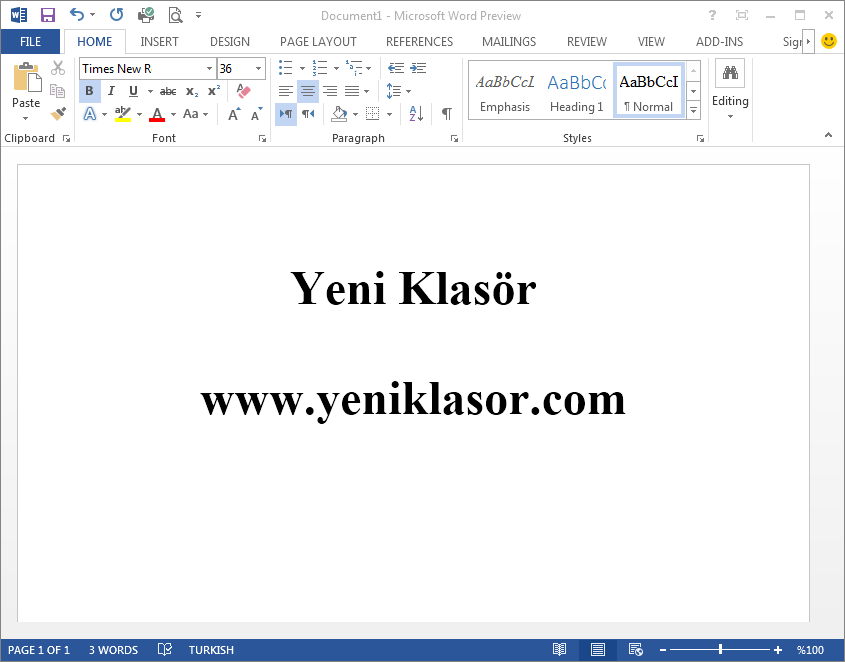Viewport: 845px width, 662px height.
Task: Click the Increase Indent icon
Action: 418,68
